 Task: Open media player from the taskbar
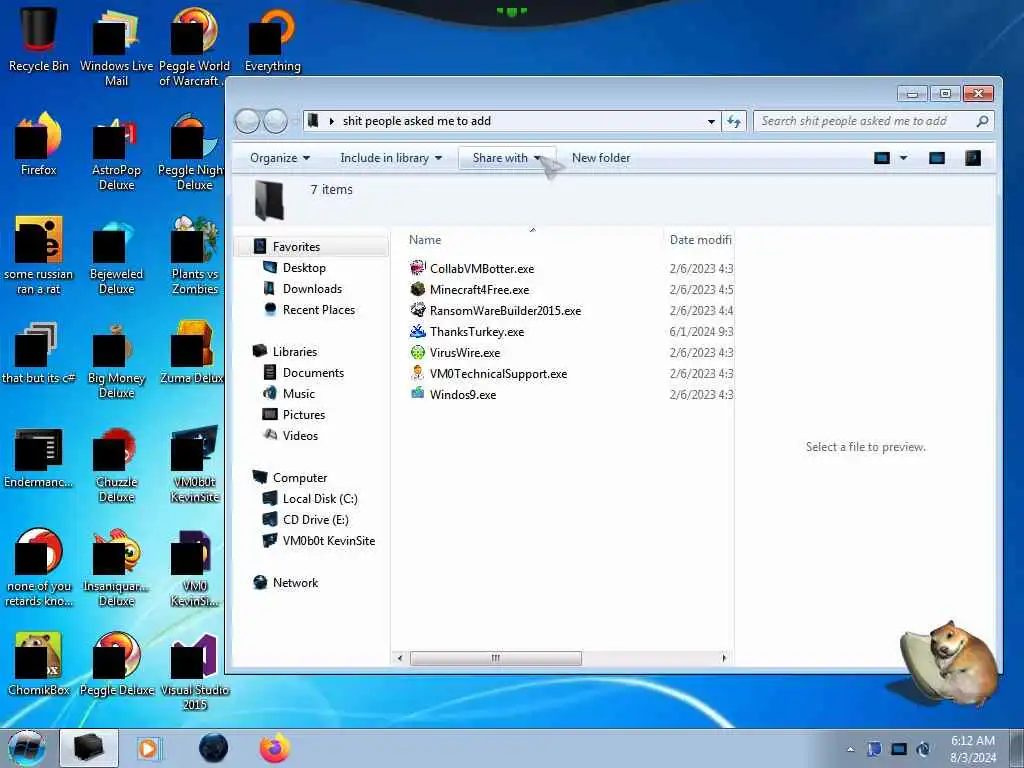pos(149,748)
